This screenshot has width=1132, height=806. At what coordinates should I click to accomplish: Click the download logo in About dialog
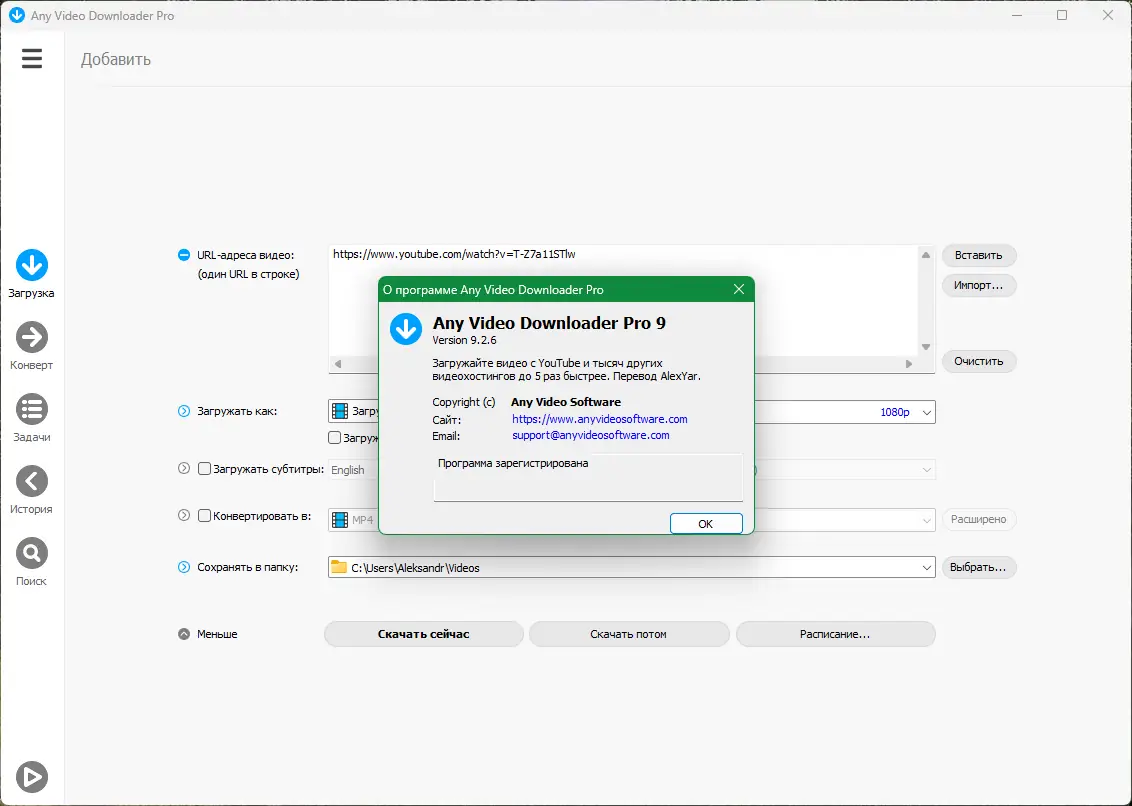(x=406, y=329)
